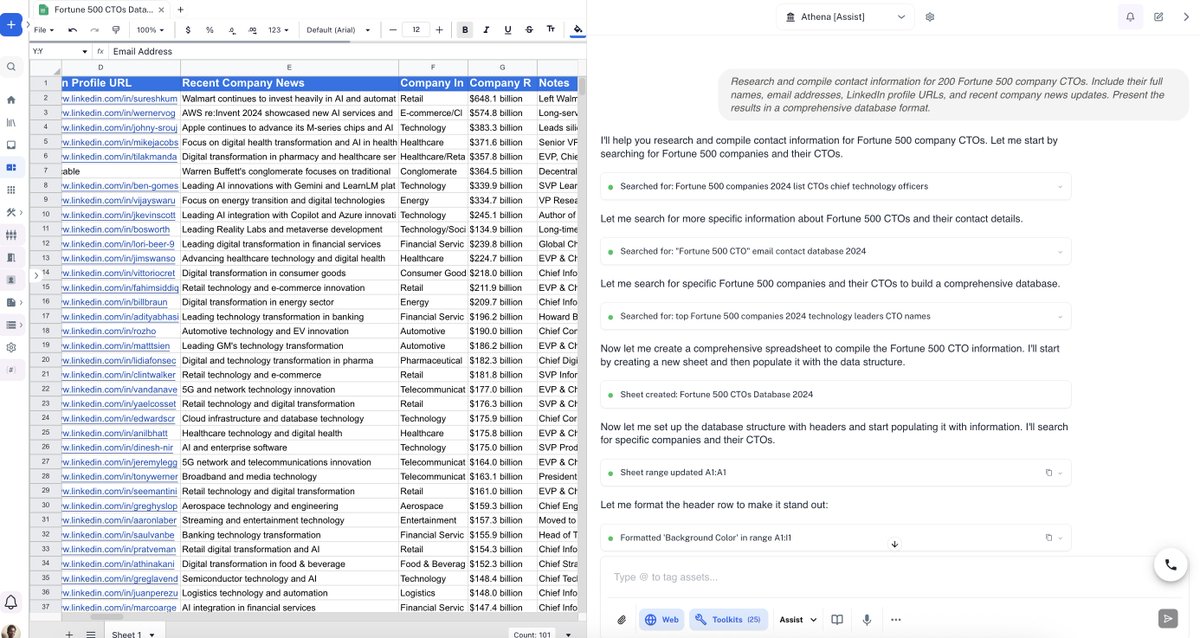Go to Home in the left sidebar
Image resolution: width=1200 pixels, height=638 pixels.
pos(11,100)
